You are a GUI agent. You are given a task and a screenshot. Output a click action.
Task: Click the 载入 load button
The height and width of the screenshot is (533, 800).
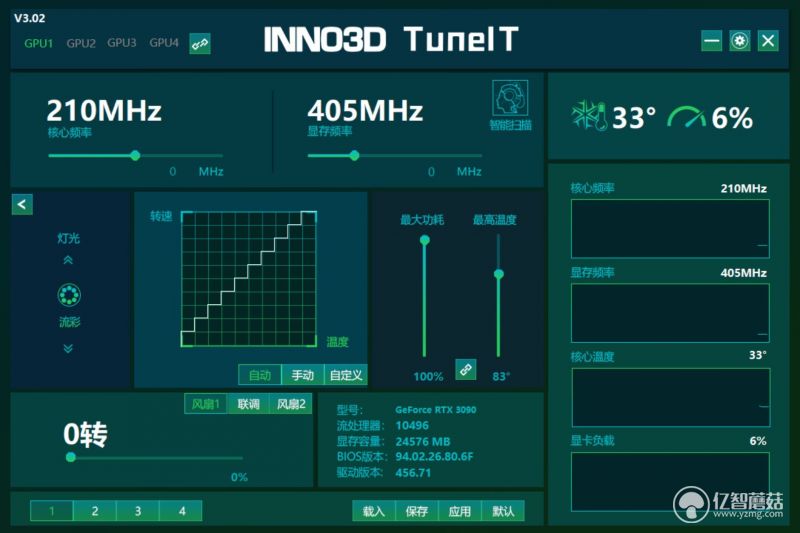[x=373, y=511]
